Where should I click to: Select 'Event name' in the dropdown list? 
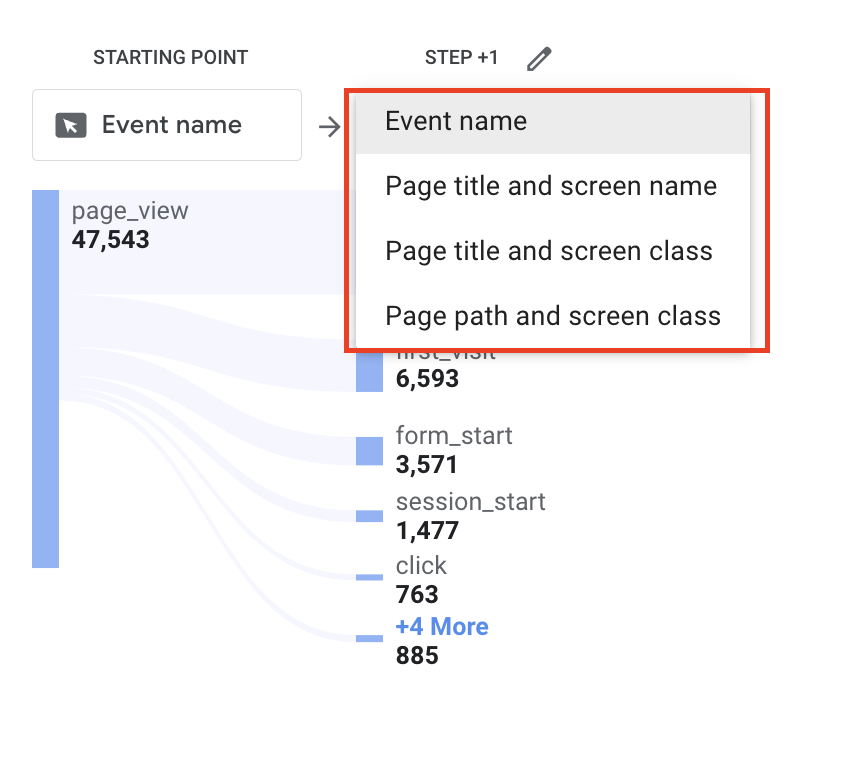[x=456, y=122]
